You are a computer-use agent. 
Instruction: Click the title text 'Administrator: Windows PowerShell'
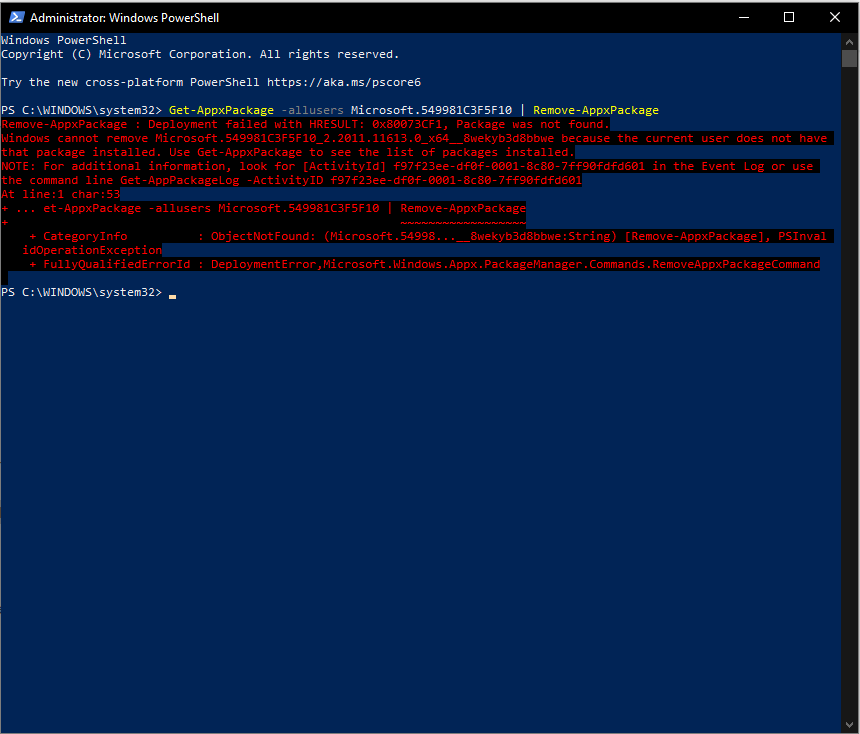point(125,18)
